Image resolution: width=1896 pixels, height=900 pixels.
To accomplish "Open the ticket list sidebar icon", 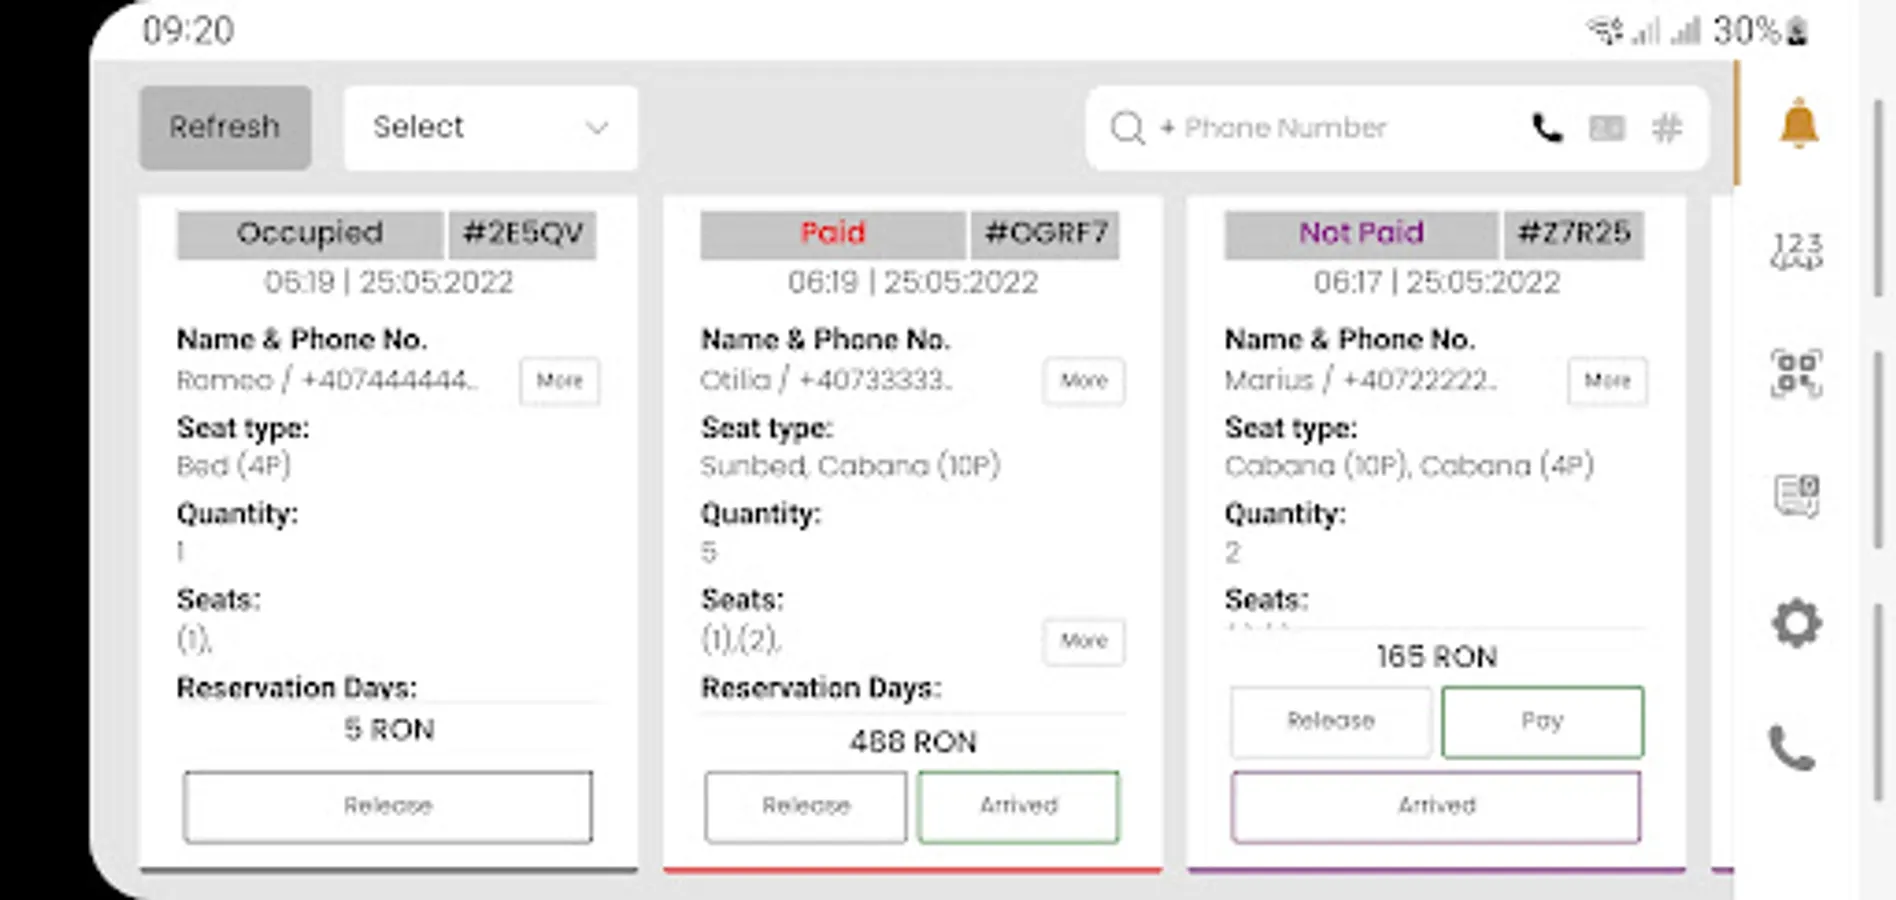I will pos(1797,496).
